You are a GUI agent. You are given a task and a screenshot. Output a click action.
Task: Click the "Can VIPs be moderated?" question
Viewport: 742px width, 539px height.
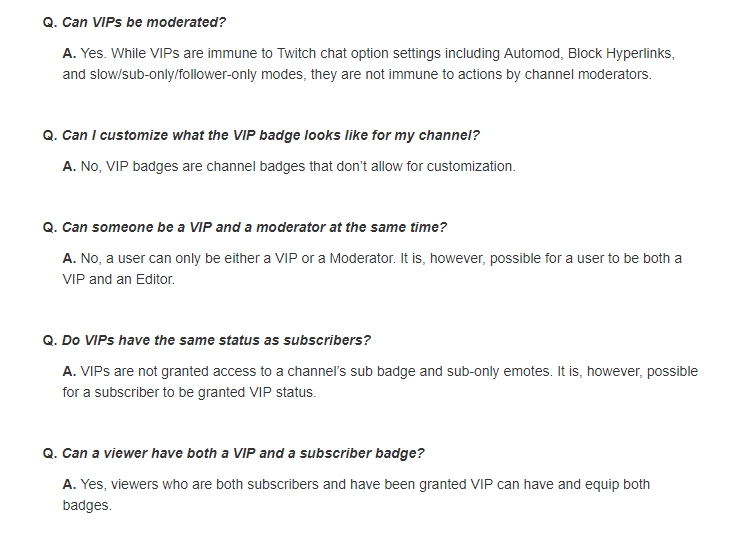coord(144,22)
